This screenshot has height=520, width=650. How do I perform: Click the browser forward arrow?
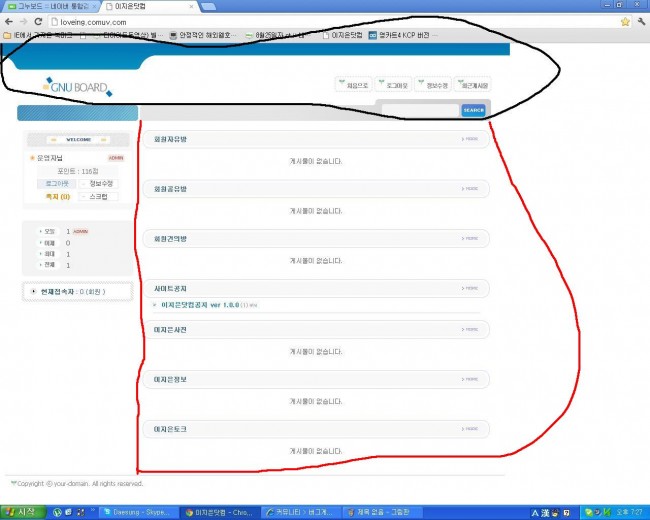tap(23, 21)
